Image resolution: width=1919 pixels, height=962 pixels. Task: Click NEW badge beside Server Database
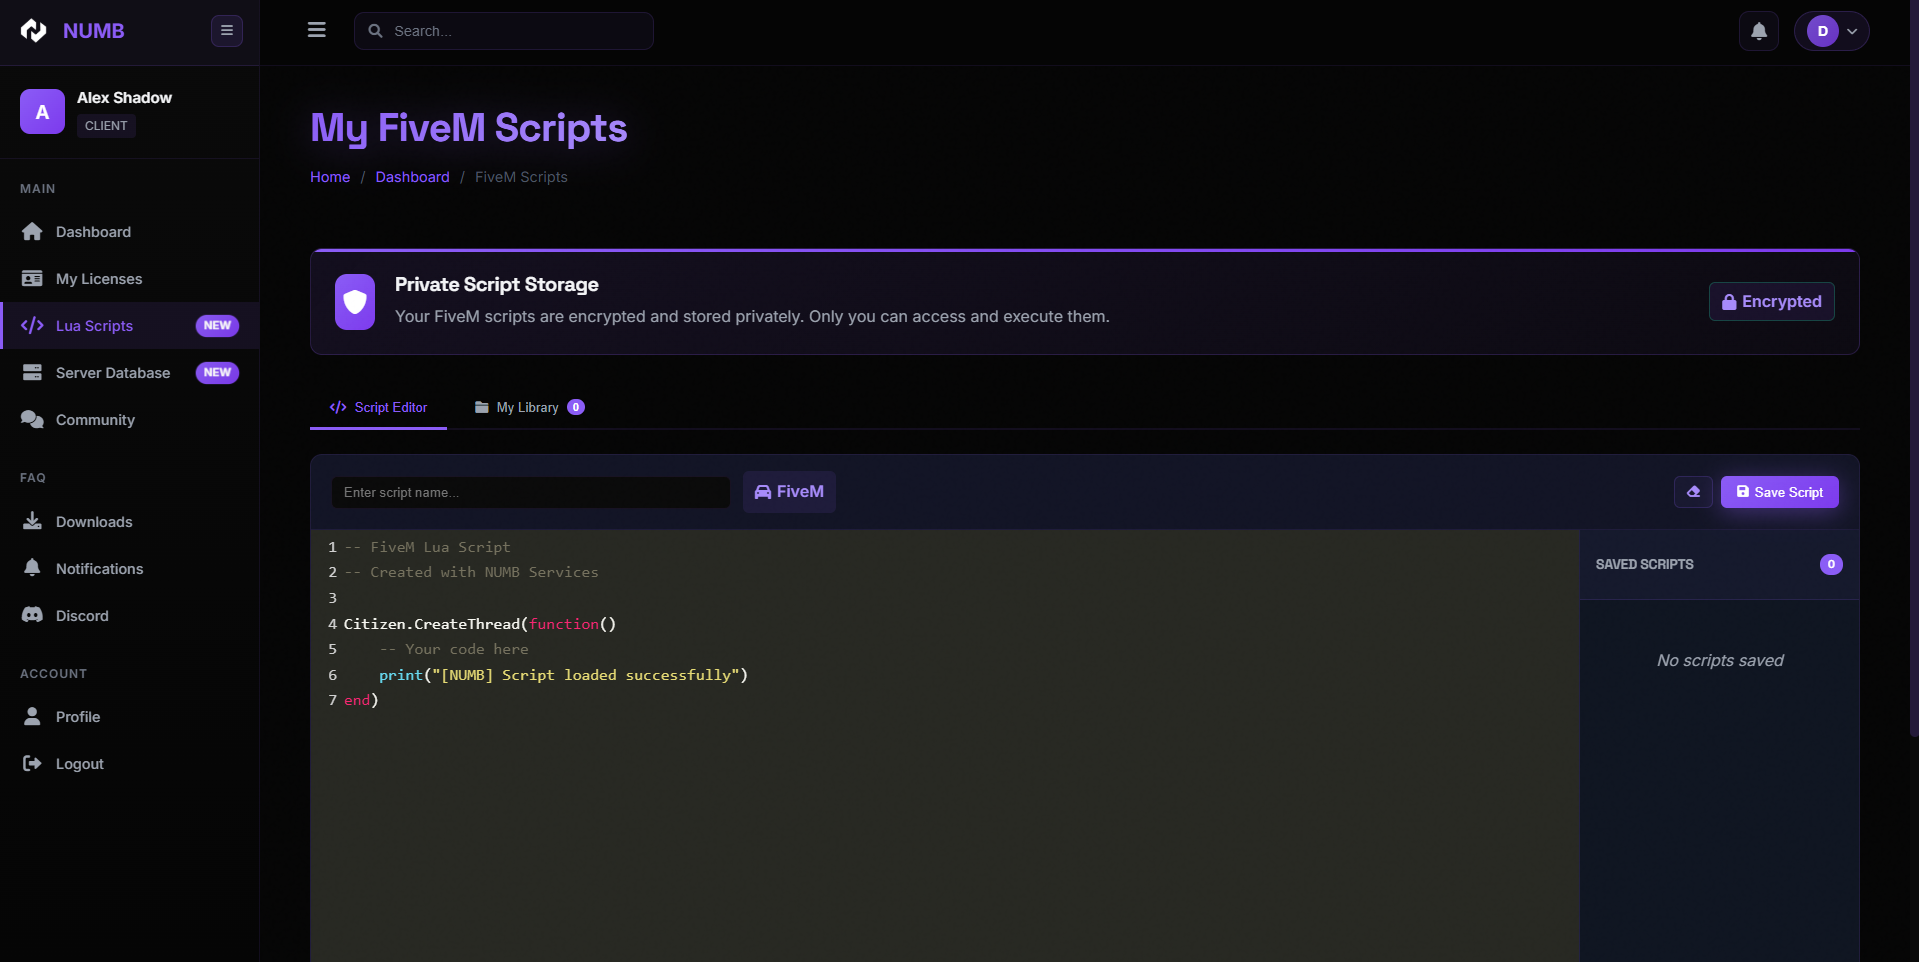tap(217, 373)
